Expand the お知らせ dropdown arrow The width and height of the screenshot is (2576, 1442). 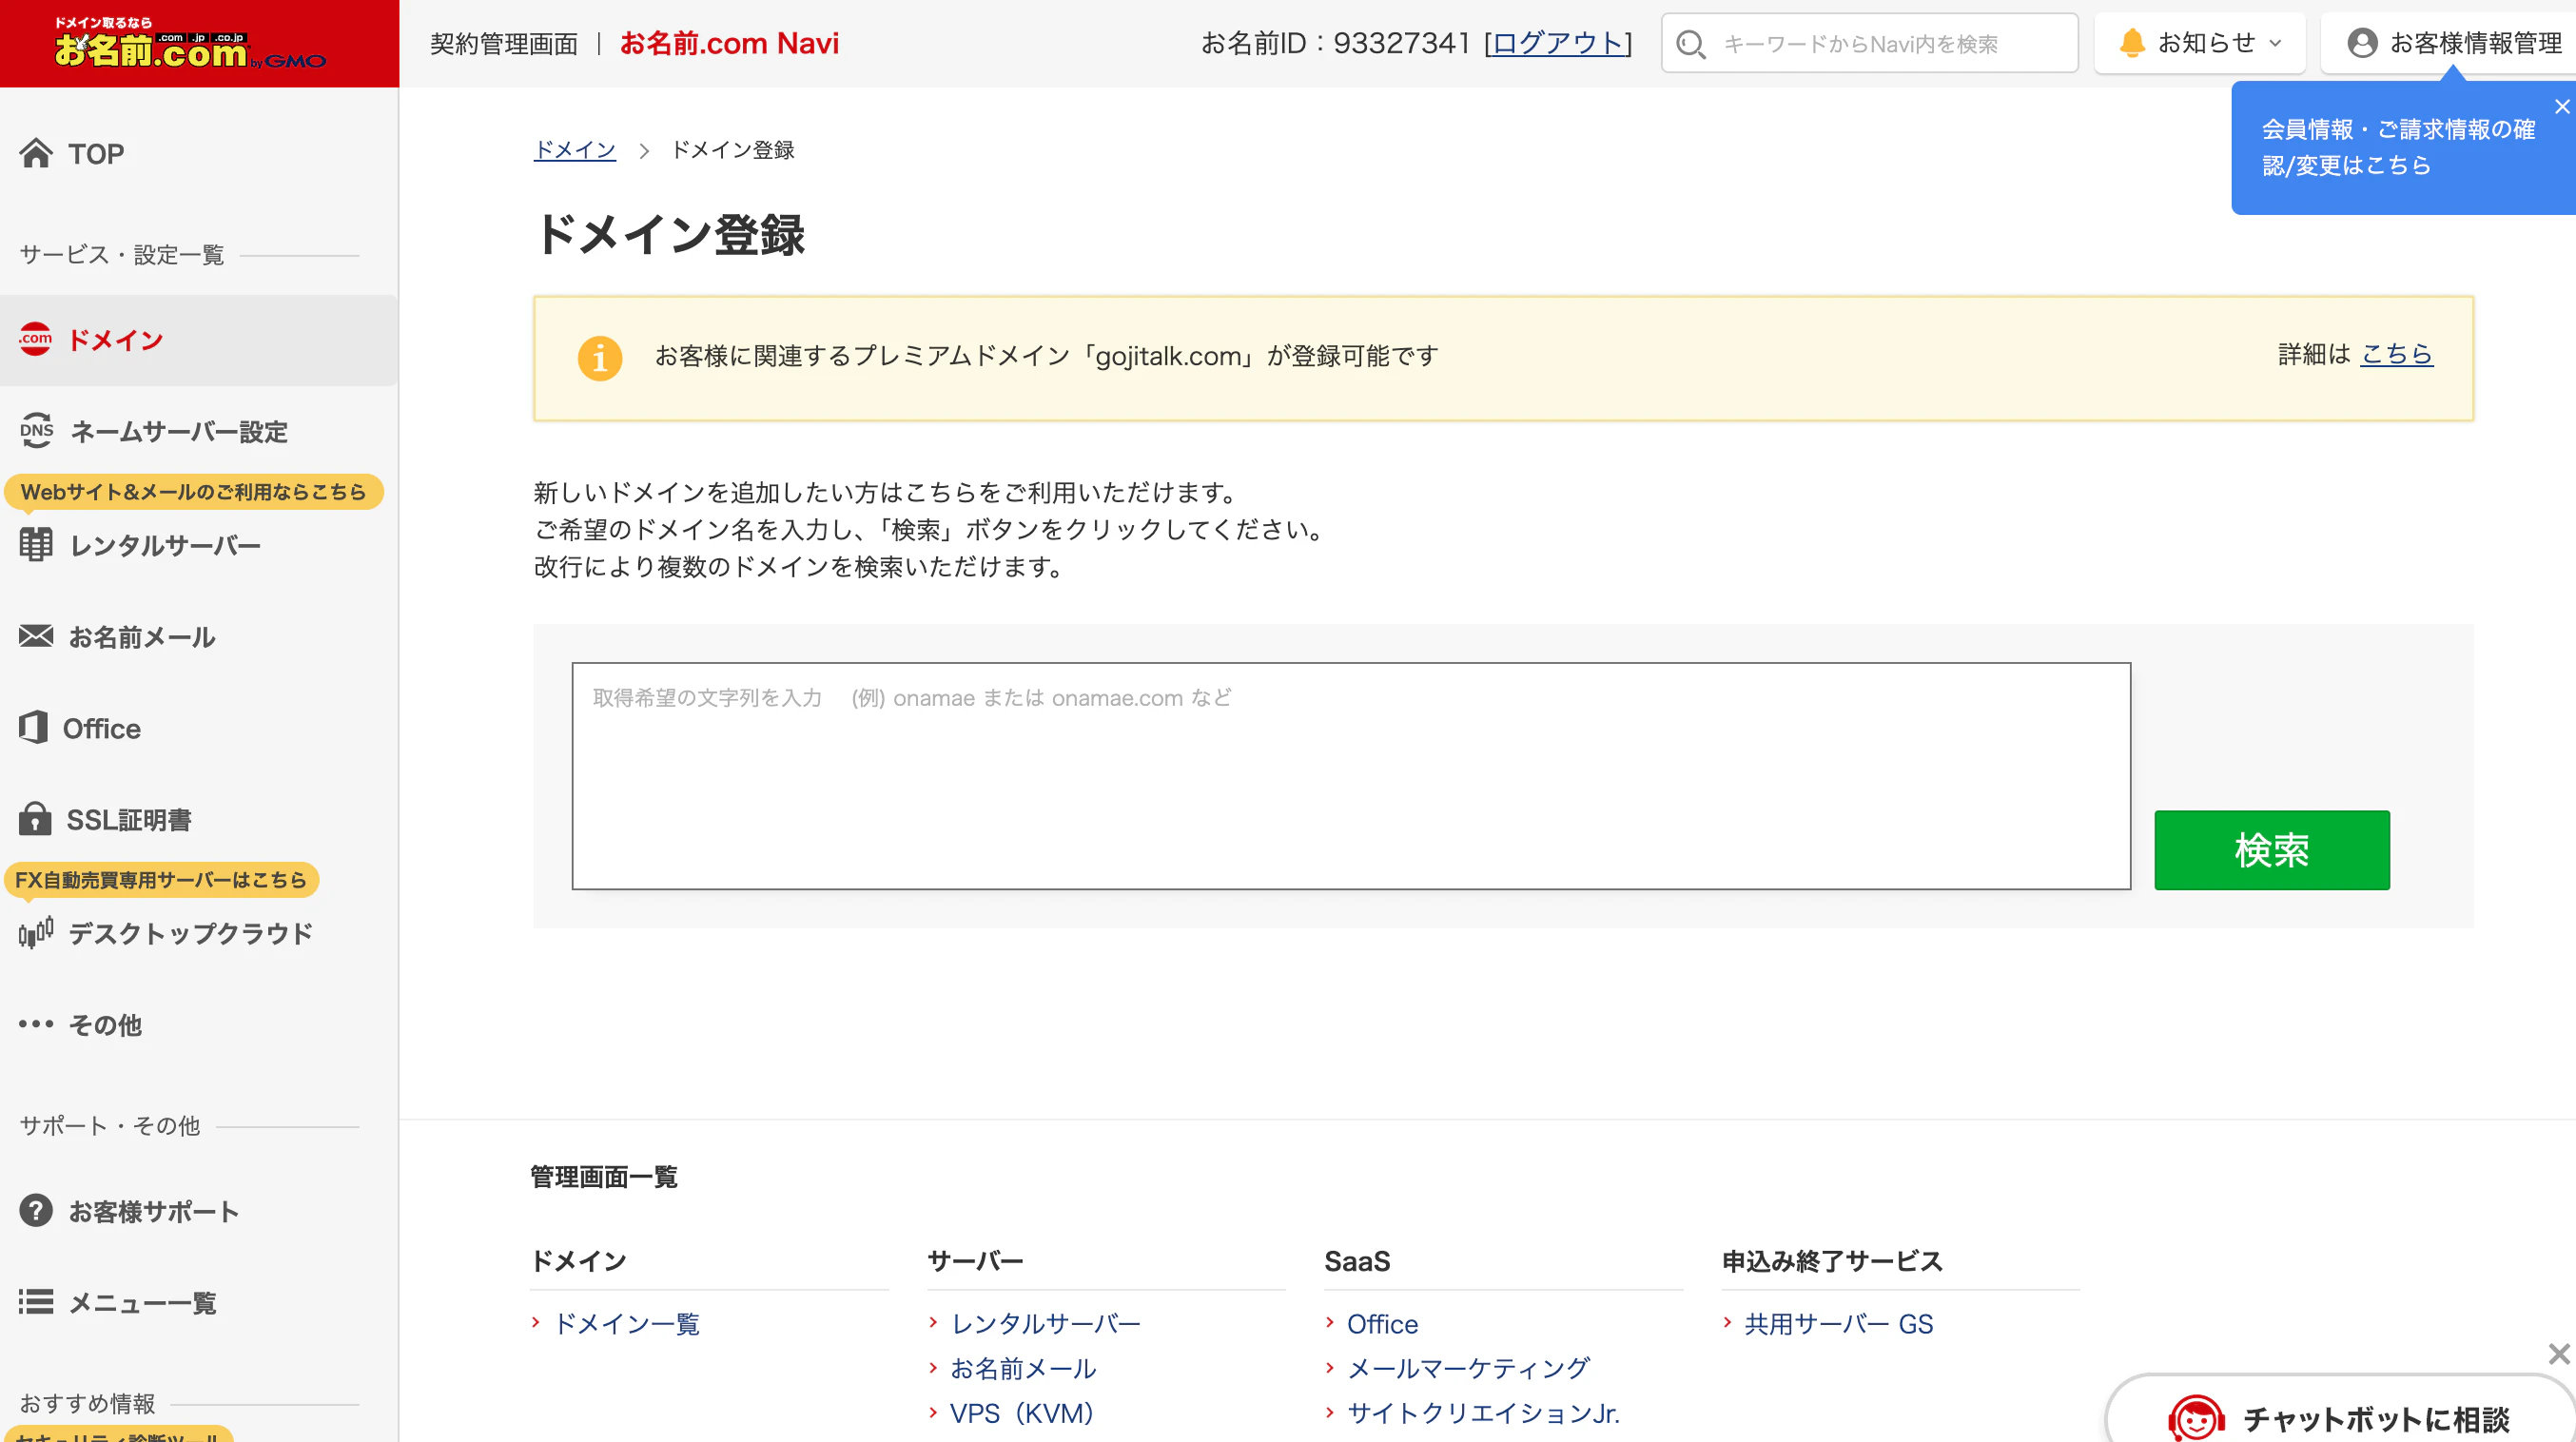2275,43
